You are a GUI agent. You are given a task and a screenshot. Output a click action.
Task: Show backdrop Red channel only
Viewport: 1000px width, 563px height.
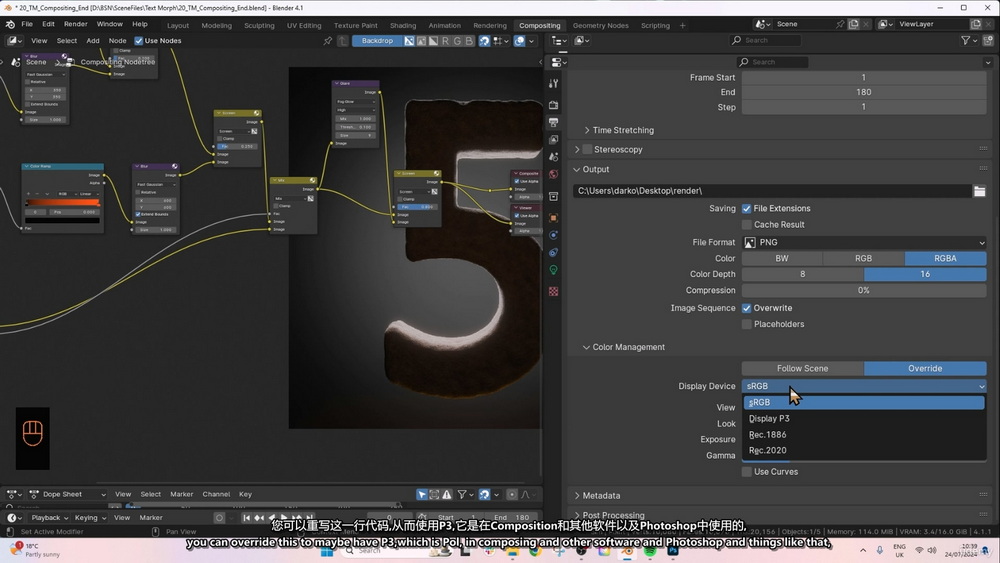click(x=445, y=41)
